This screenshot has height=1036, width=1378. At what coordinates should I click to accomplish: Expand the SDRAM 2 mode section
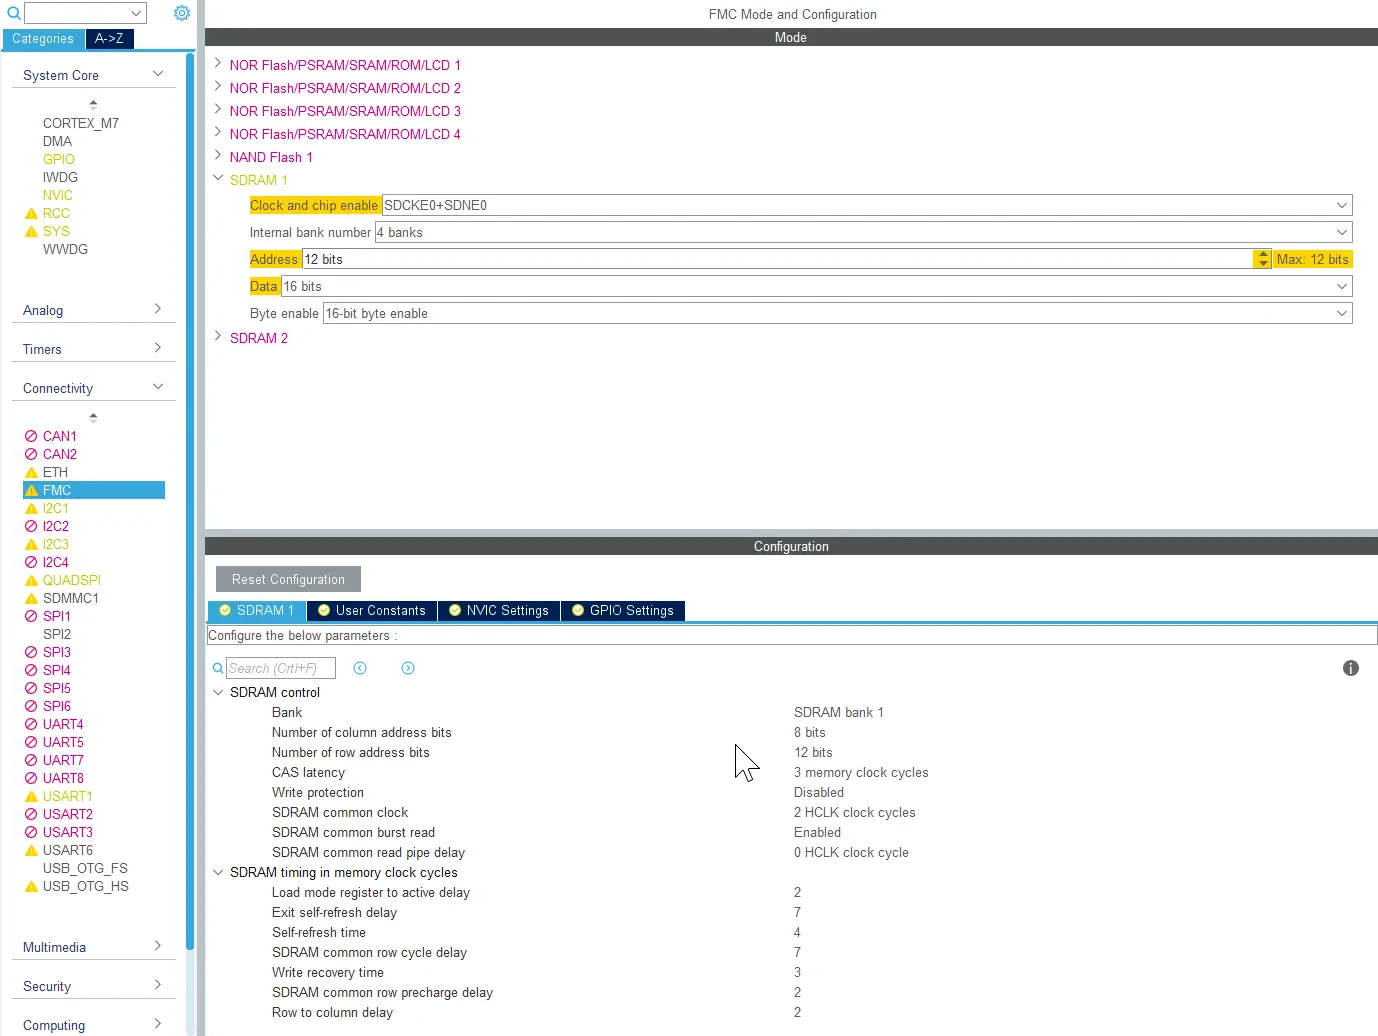click(x=218, y=337)
